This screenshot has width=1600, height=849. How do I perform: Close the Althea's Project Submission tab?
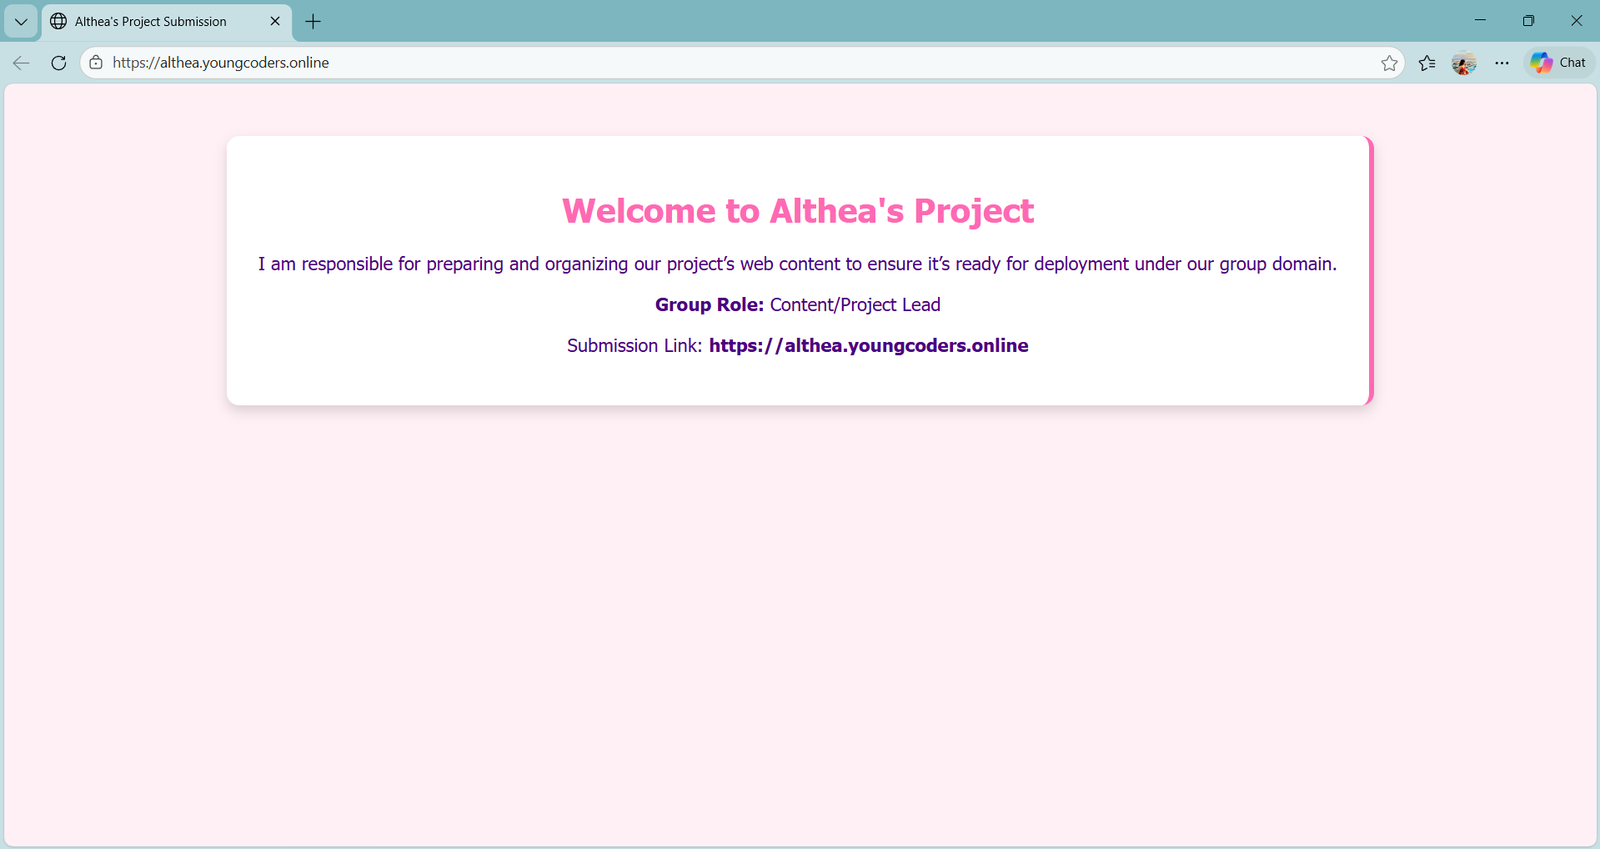[275, 21]
